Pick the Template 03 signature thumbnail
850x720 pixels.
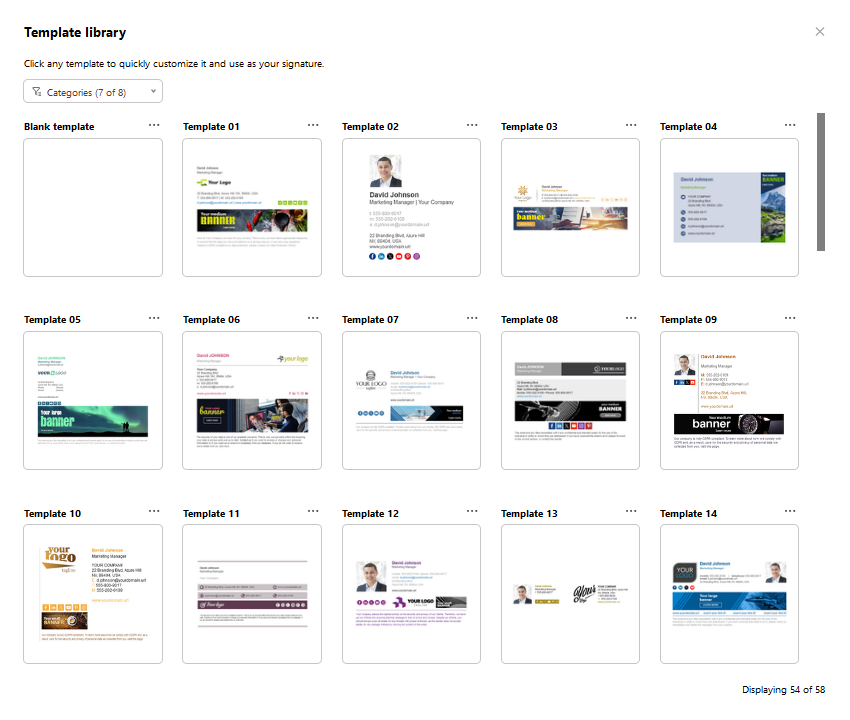click(x=570, y=207)
